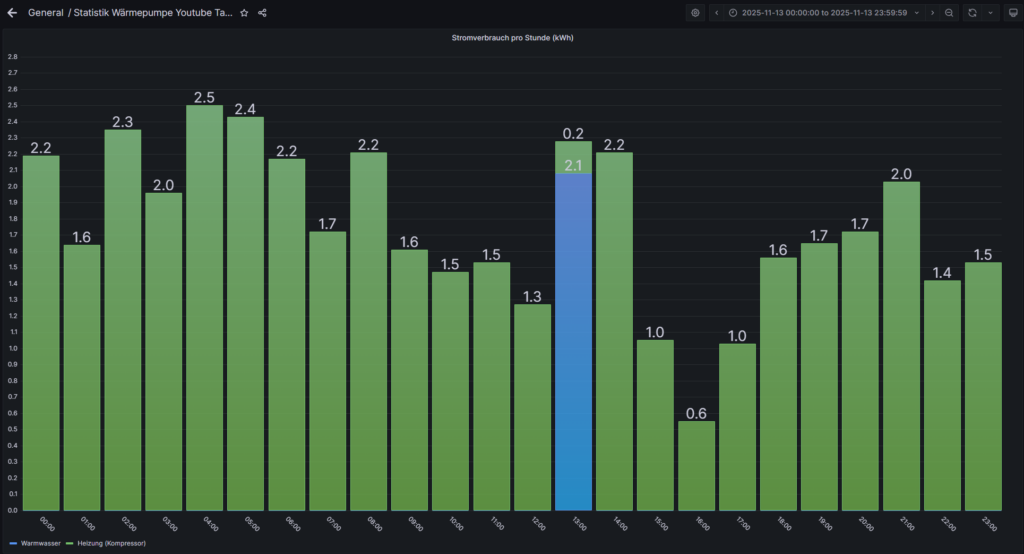Refresh the dashboard
The width and height of the screenshot is (1024, 554).
[x=971, y=13]
